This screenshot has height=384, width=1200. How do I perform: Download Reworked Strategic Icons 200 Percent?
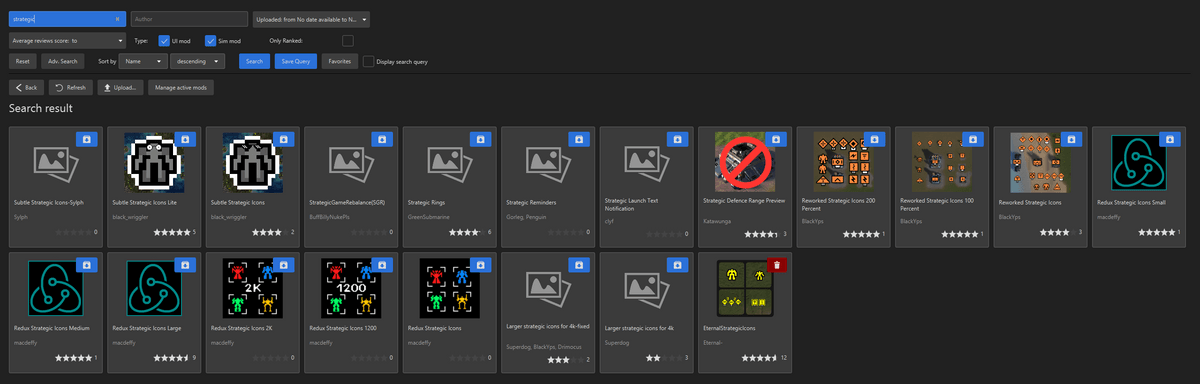875,138
